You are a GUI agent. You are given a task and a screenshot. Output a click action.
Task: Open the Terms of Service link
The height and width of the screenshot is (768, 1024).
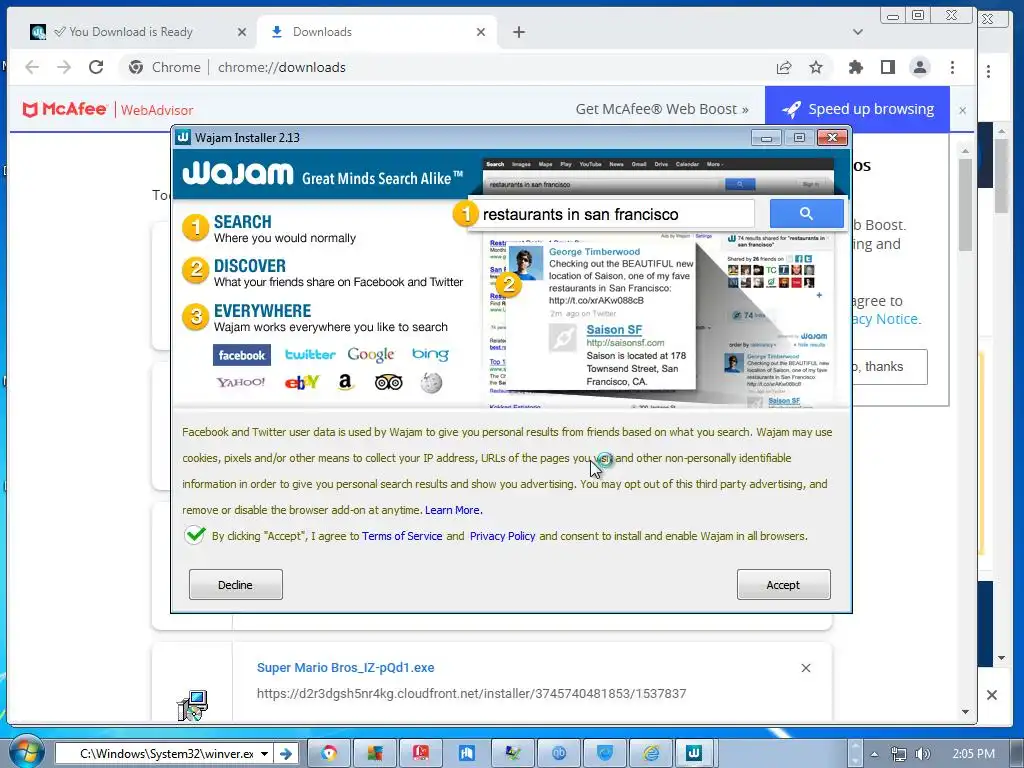[402, 536]
